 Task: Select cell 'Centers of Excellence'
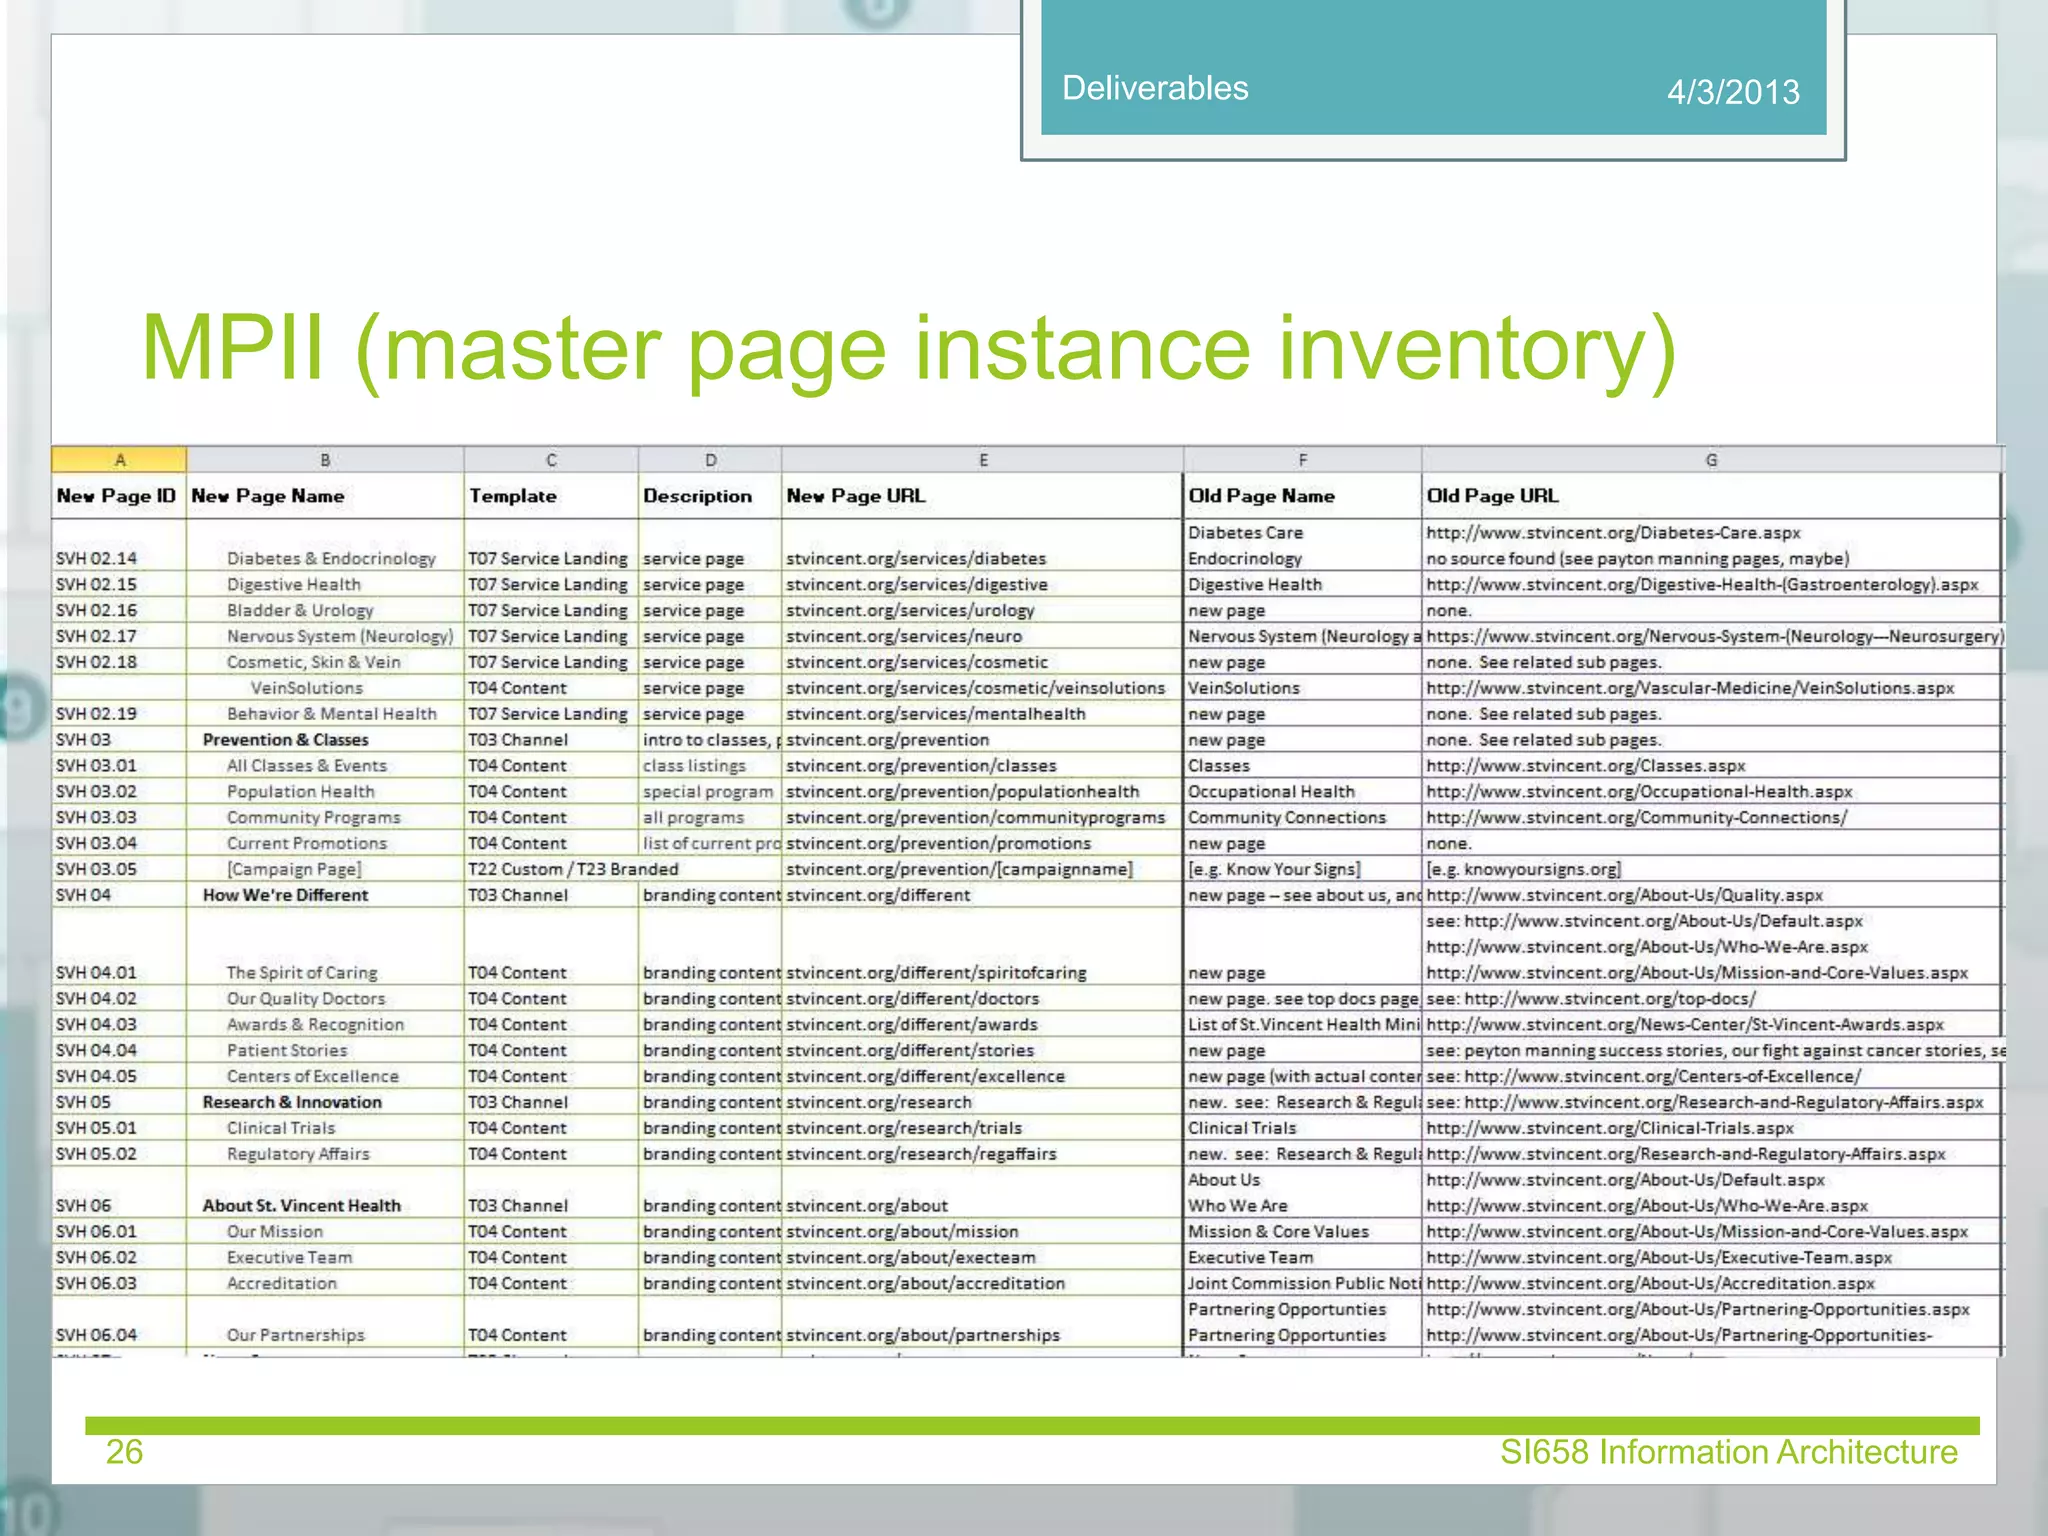tap(325, 1076)
